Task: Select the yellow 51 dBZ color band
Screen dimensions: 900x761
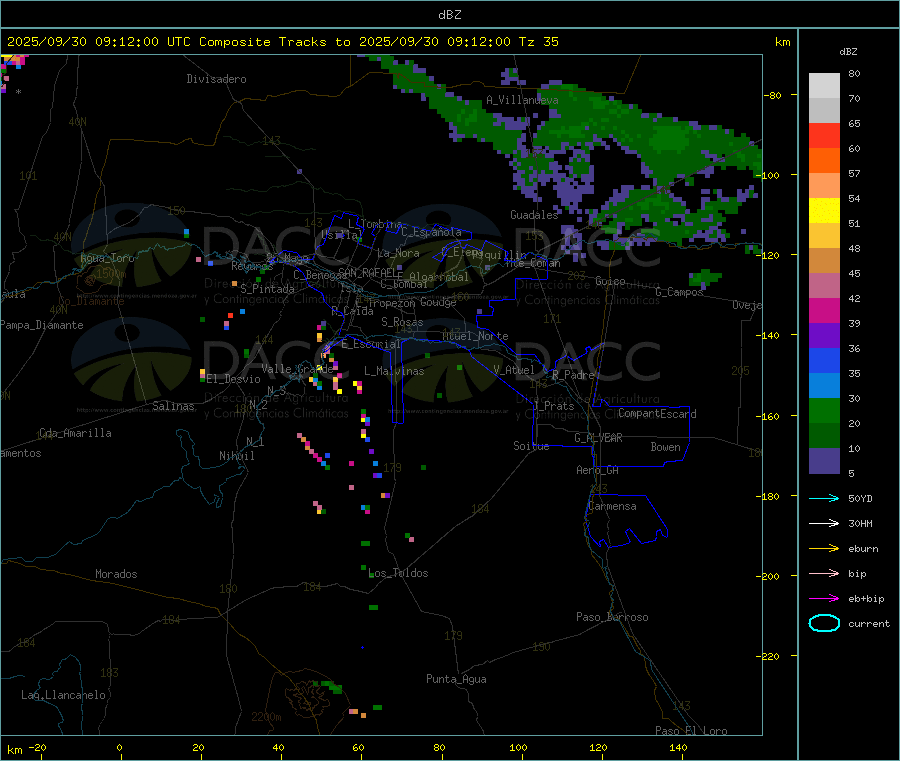Action: point(824,211)
